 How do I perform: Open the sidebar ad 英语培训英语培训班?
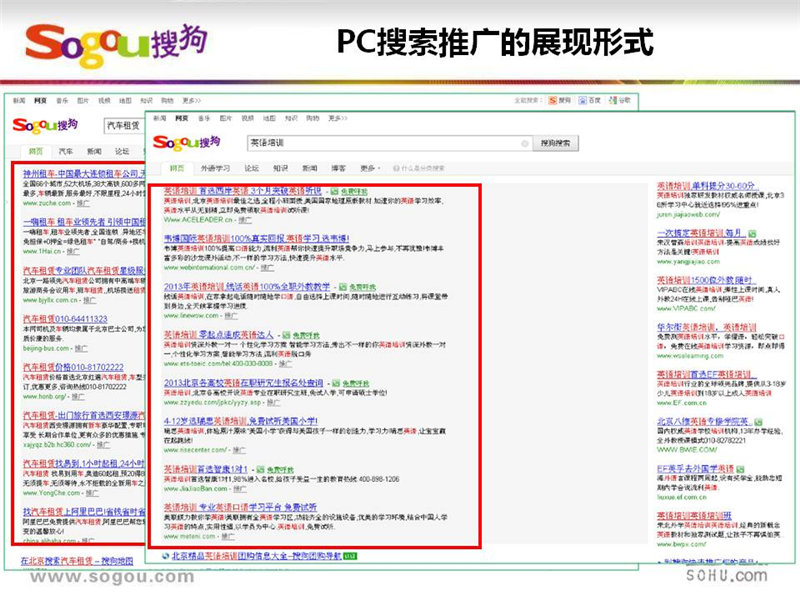(x=694, y=516)
